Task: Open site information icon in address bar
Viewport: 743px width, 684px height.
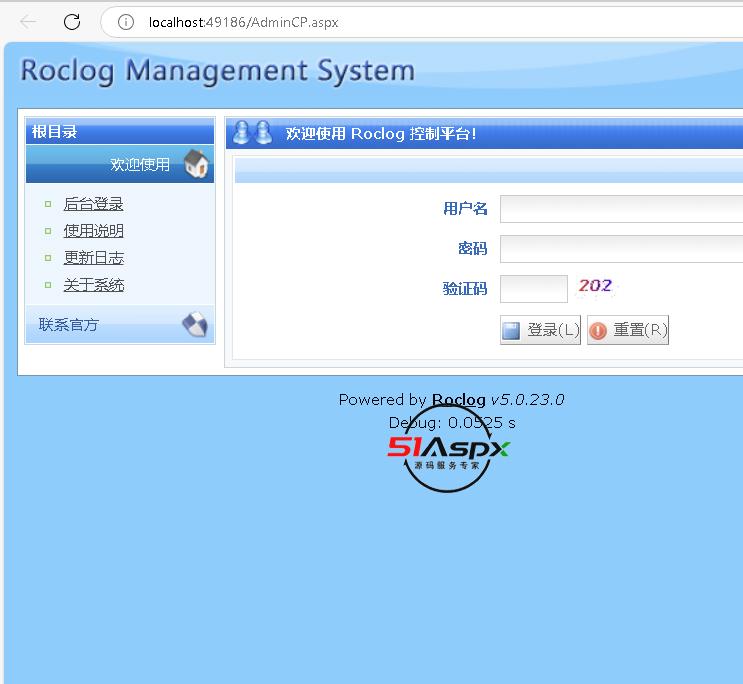Action: 126,22
